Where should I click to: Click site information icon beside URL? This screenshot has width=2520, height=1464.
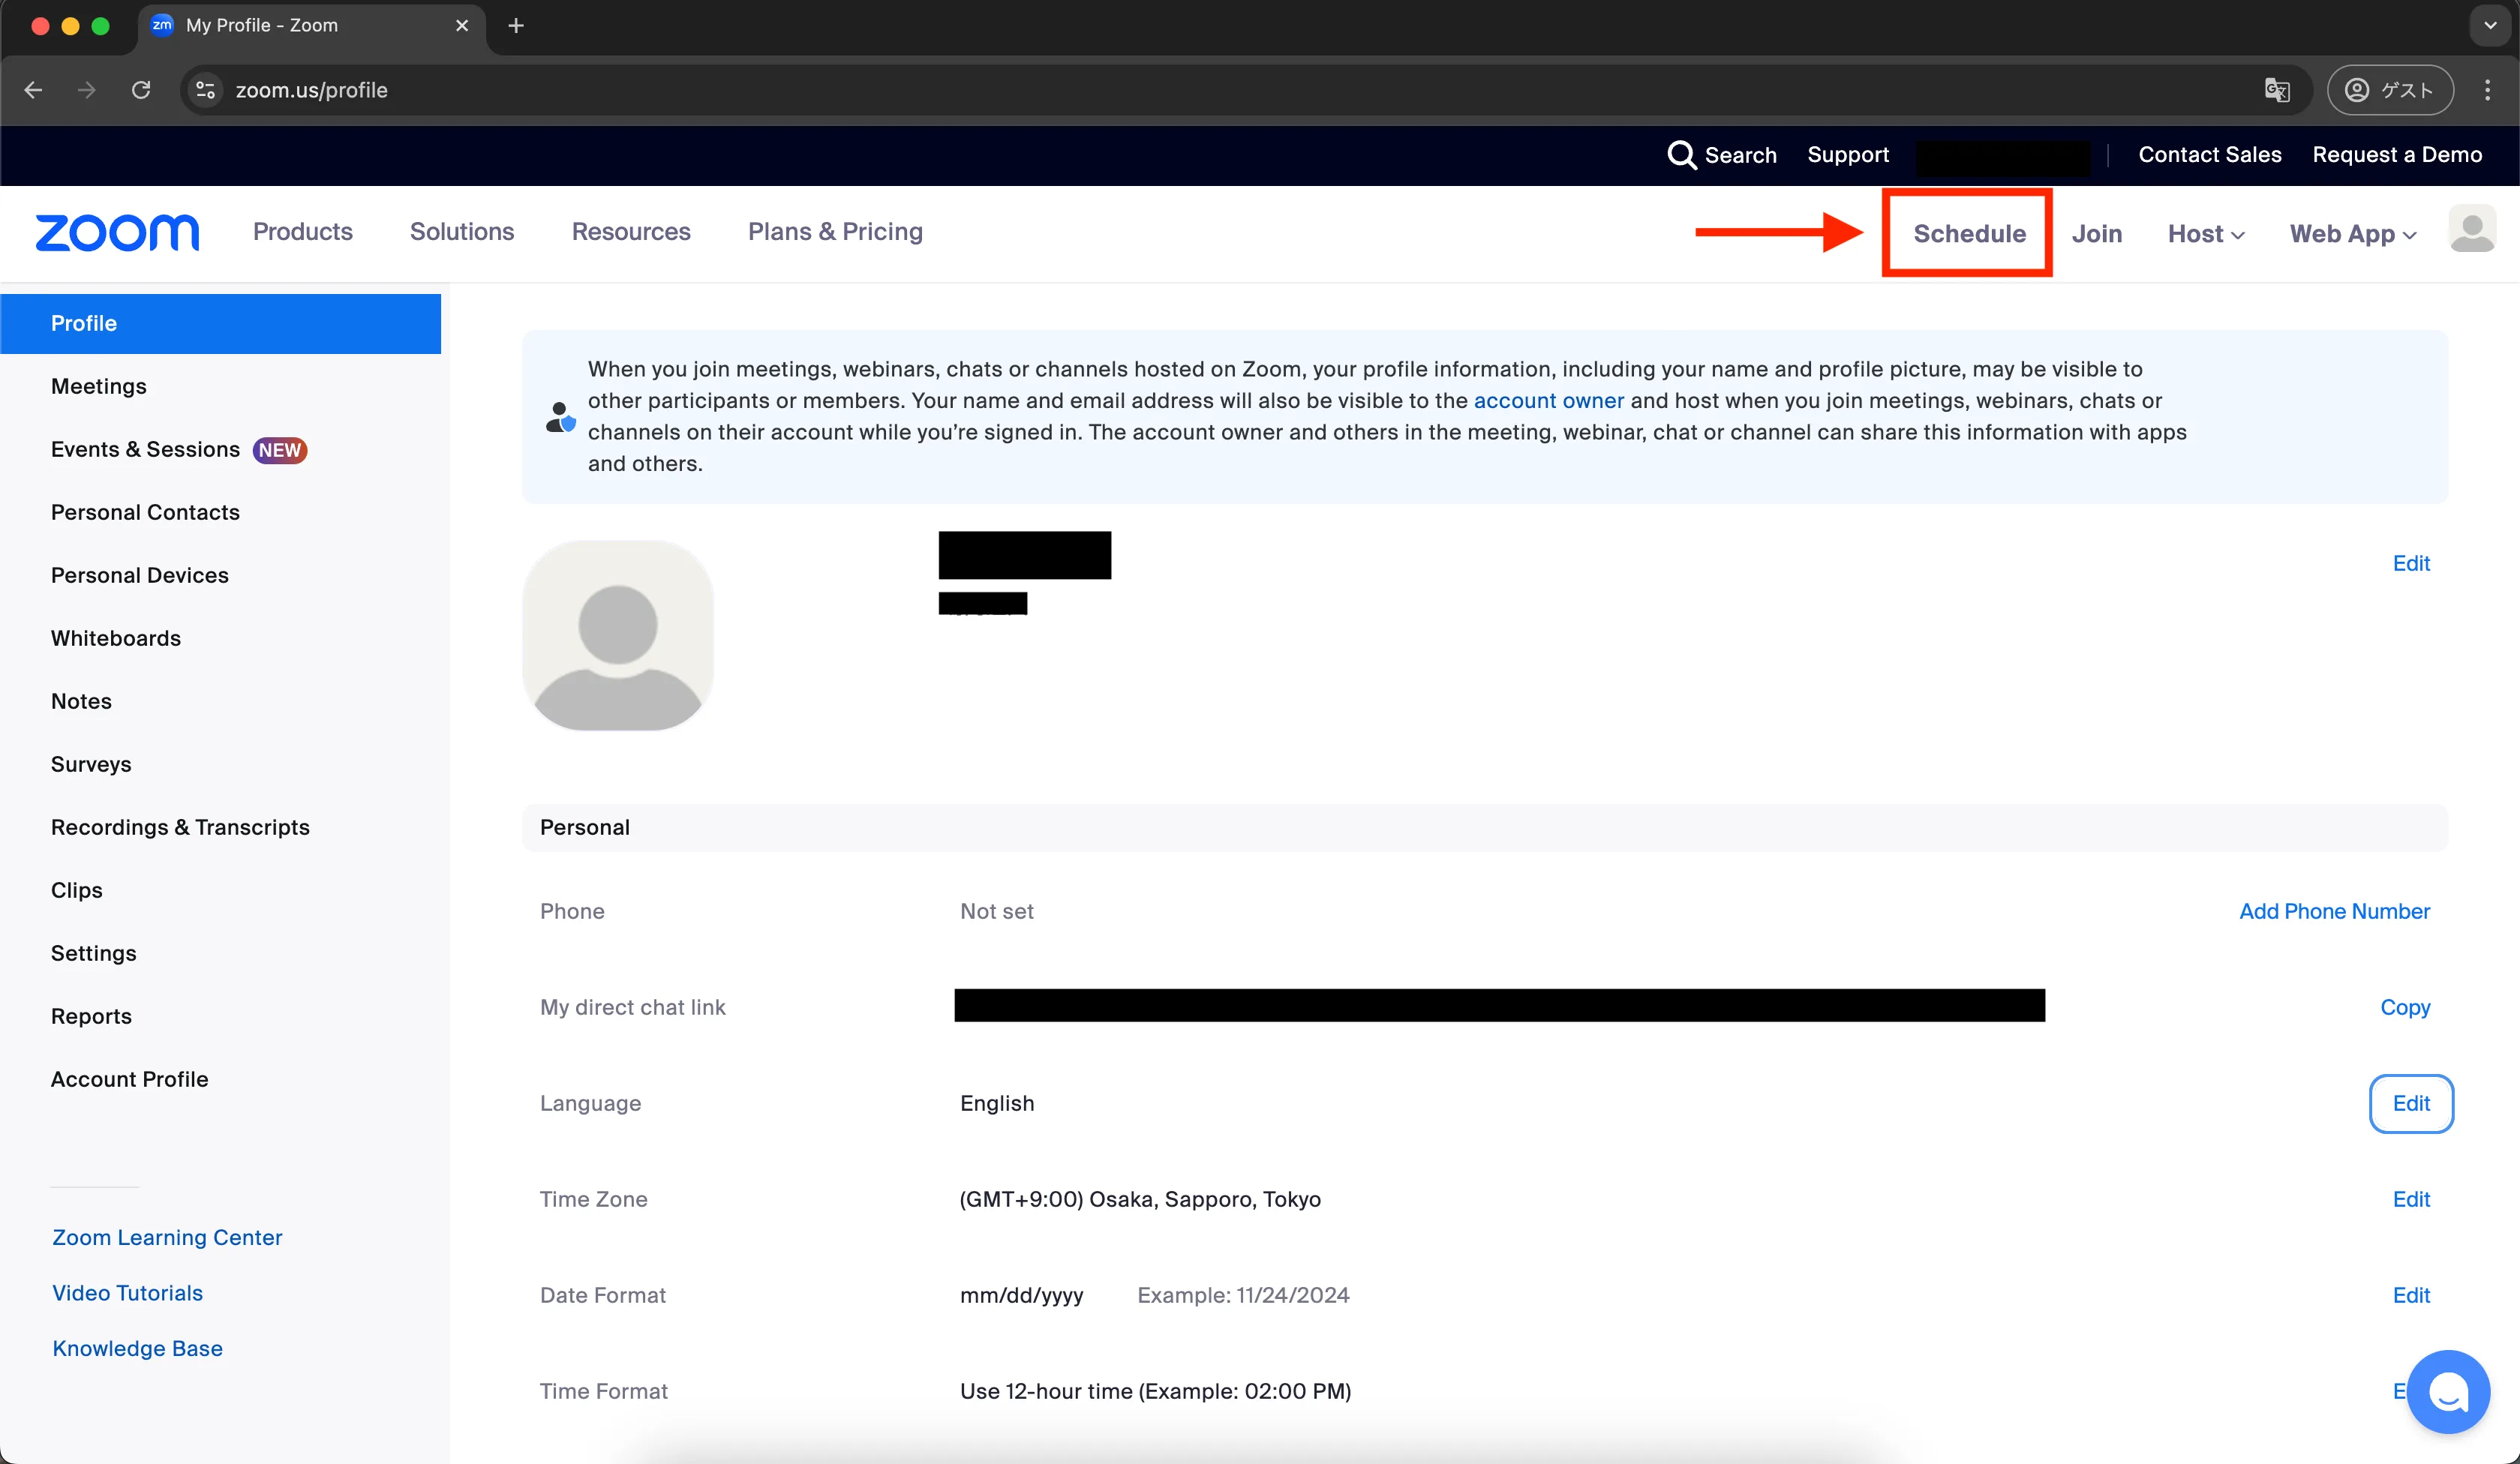205,90
